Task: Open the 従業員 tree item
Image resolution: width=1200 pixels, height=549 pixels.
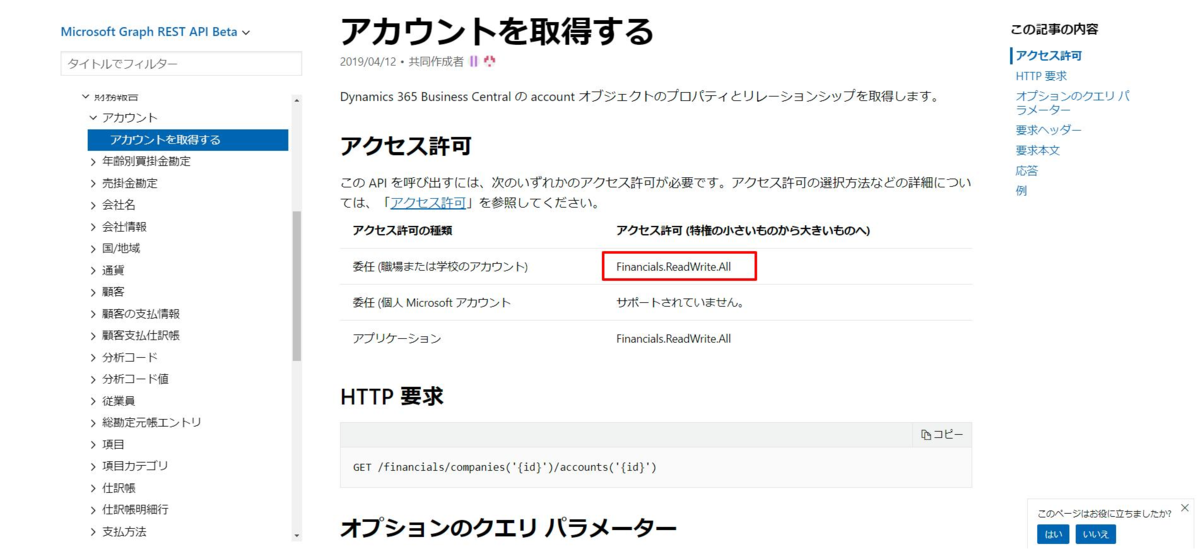Action: tap(118, 401)
